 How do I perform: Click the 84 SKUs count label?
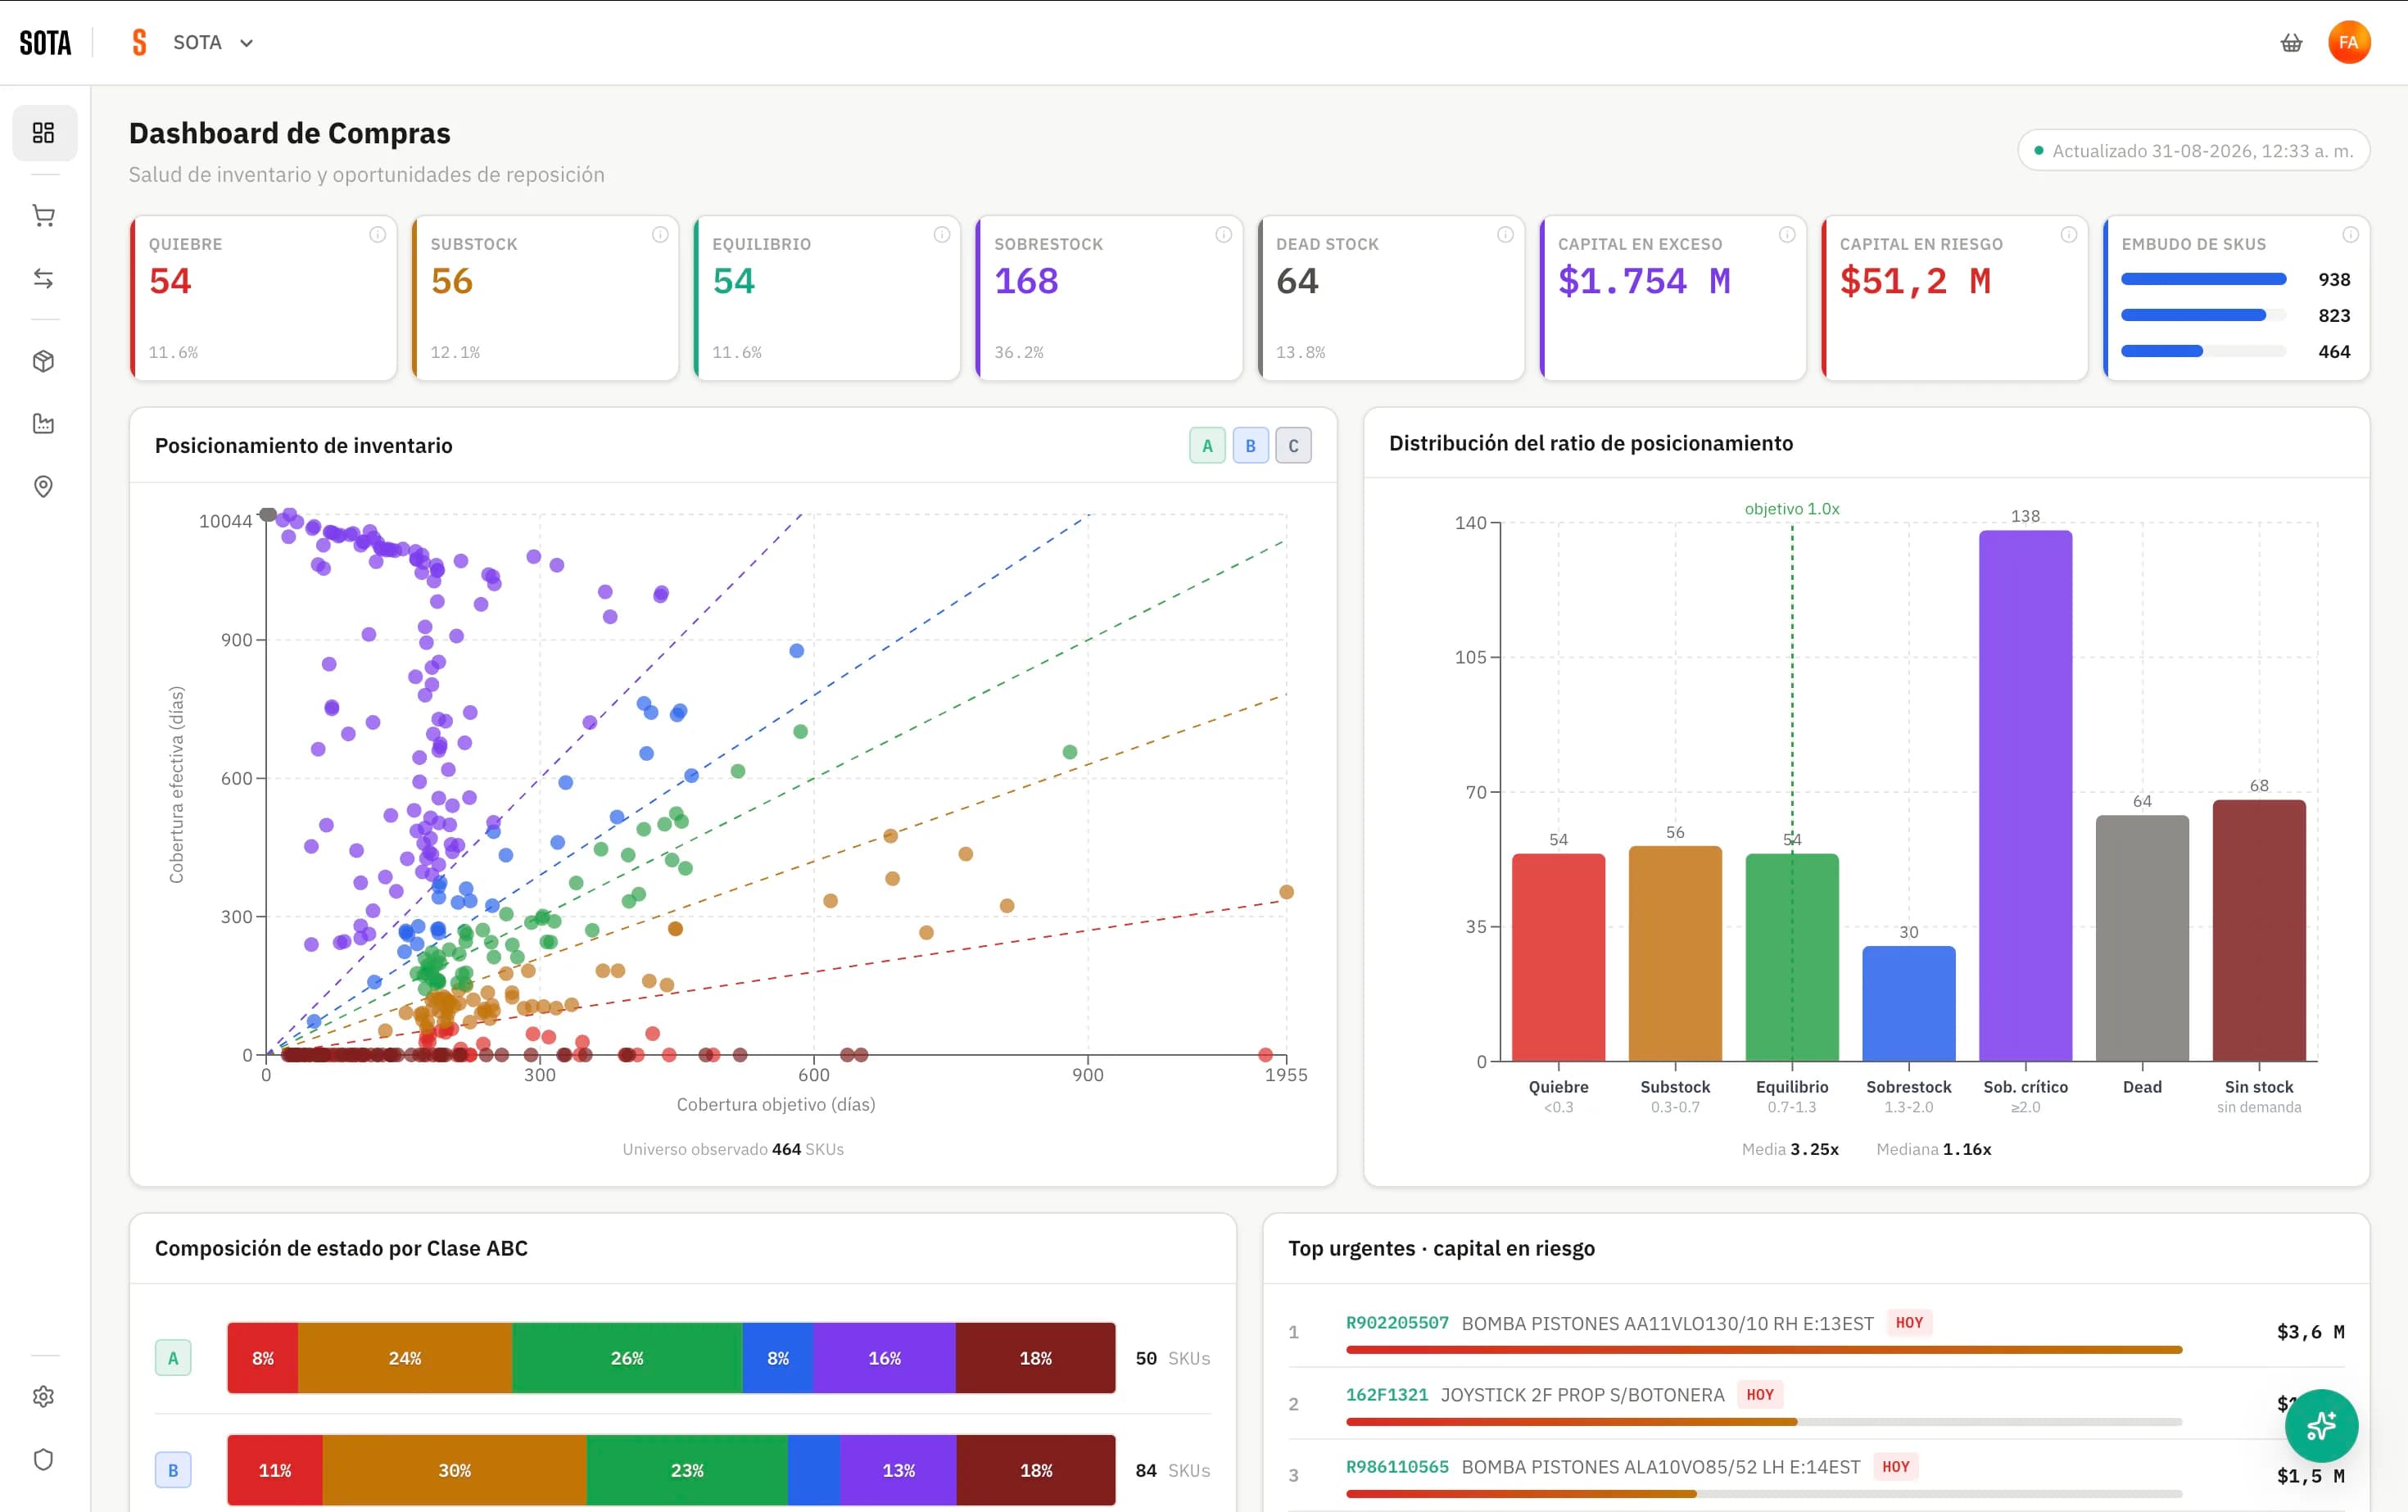pos(1172,1470)
